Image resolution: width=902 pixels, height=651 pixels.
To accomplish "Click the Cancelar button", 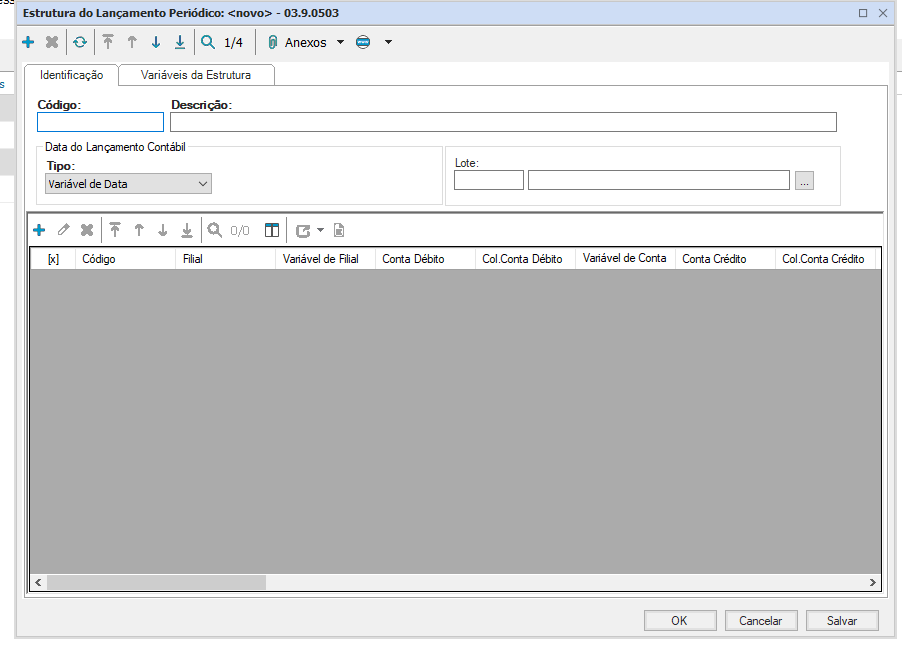I will pos(760,621).
